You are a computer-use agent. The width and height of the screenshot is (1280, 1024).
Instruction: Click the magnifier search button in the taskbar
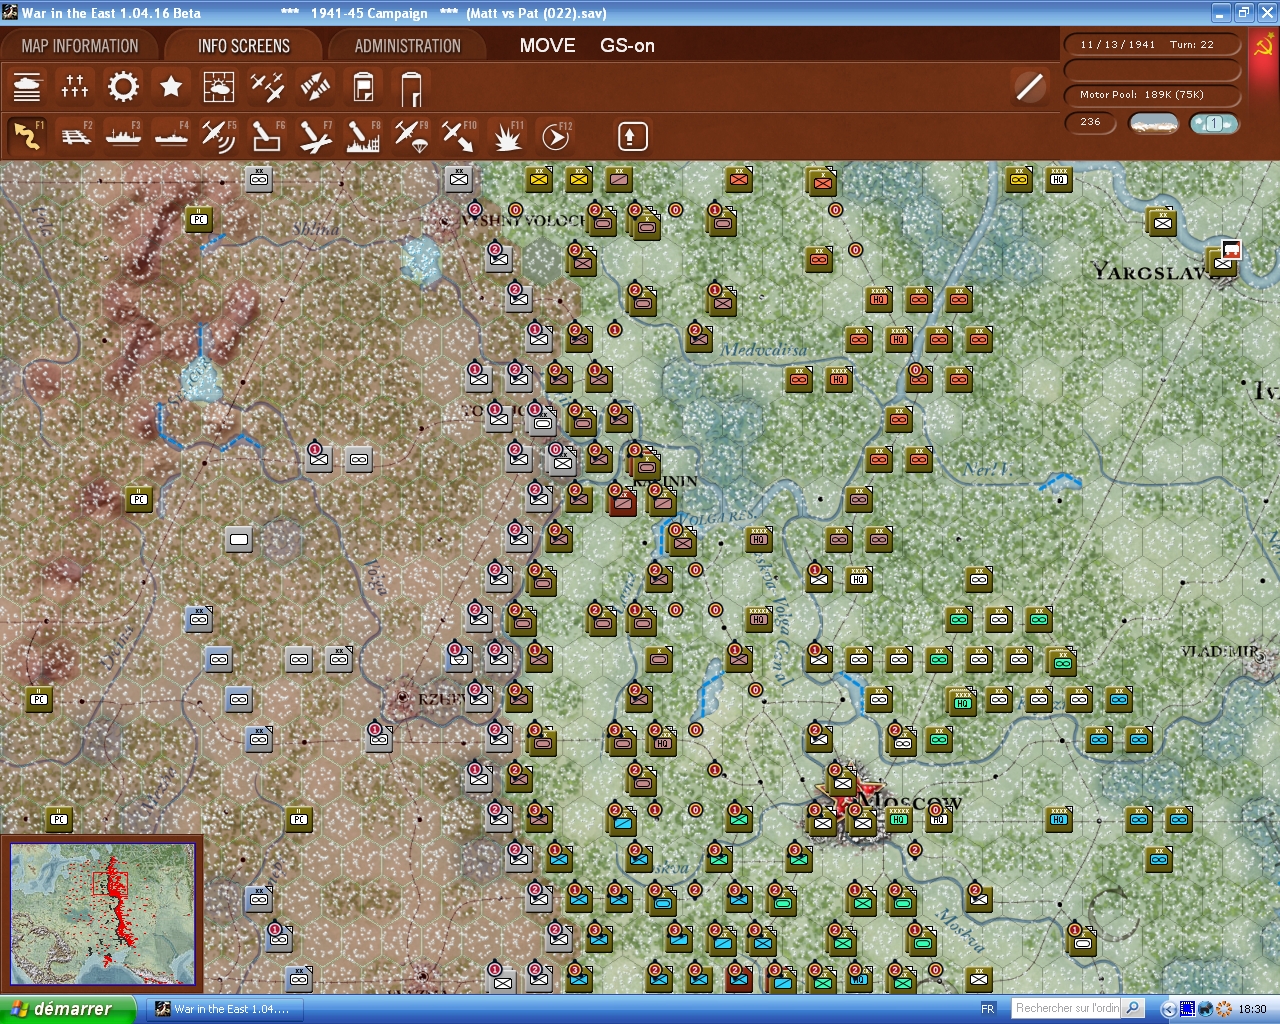pos(1133,1008)
